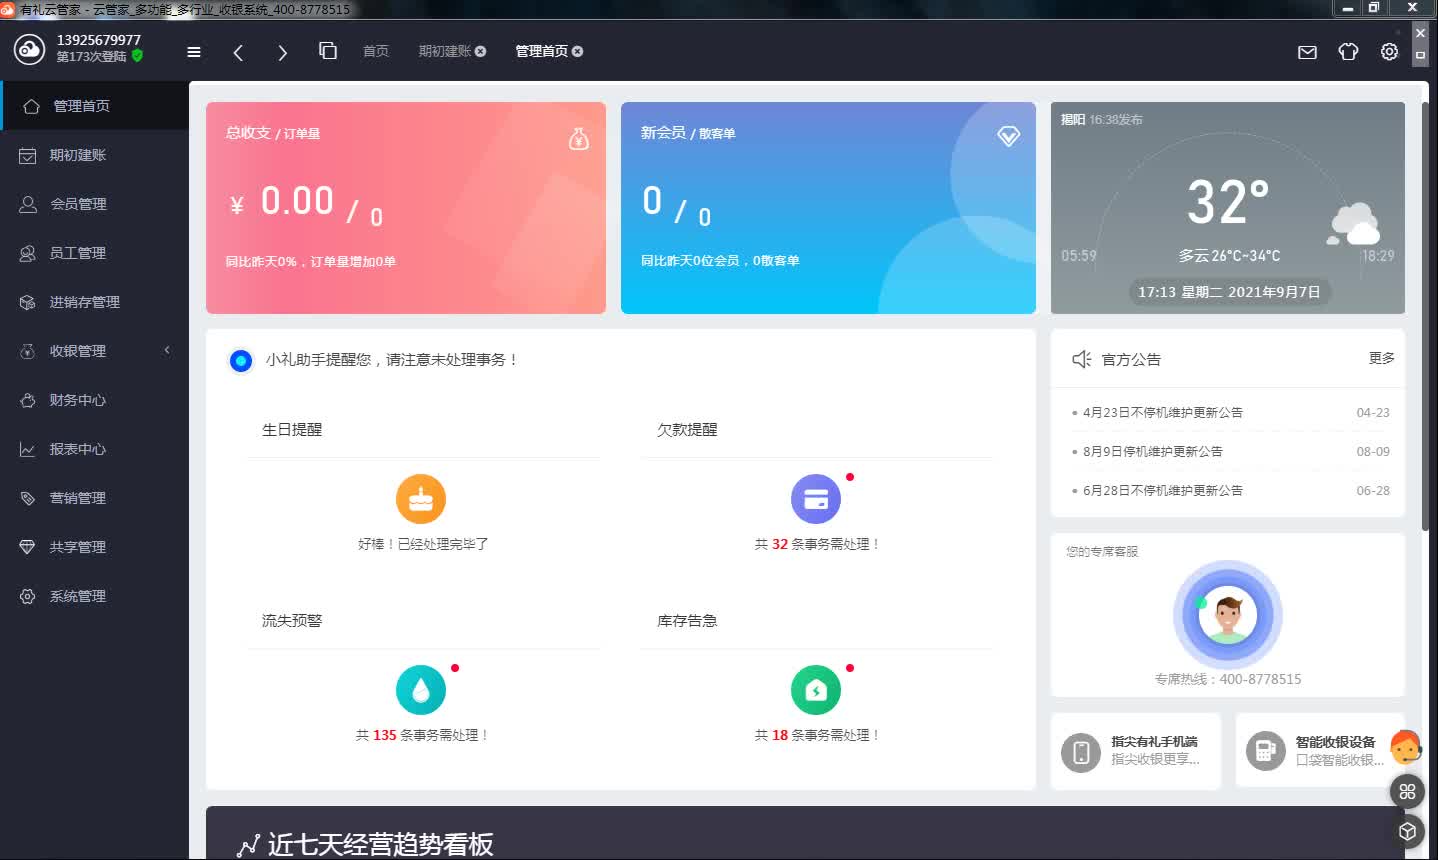The image size is (1438, 860).
Task: Open the 进销存管理 section
Action: click(88, 301)
